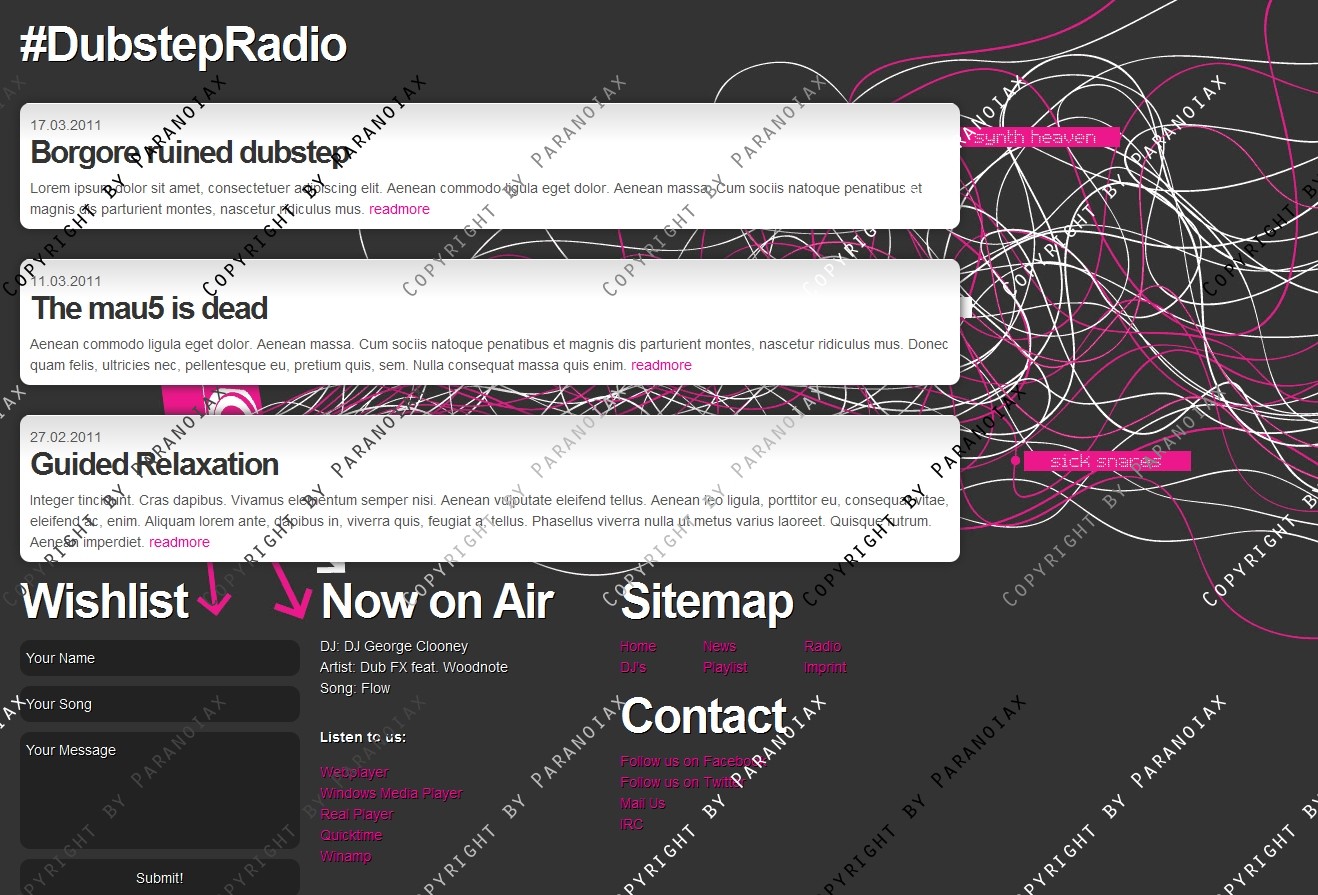Follow us on Twitter link

pyautogui.click(x=682, y=782)
